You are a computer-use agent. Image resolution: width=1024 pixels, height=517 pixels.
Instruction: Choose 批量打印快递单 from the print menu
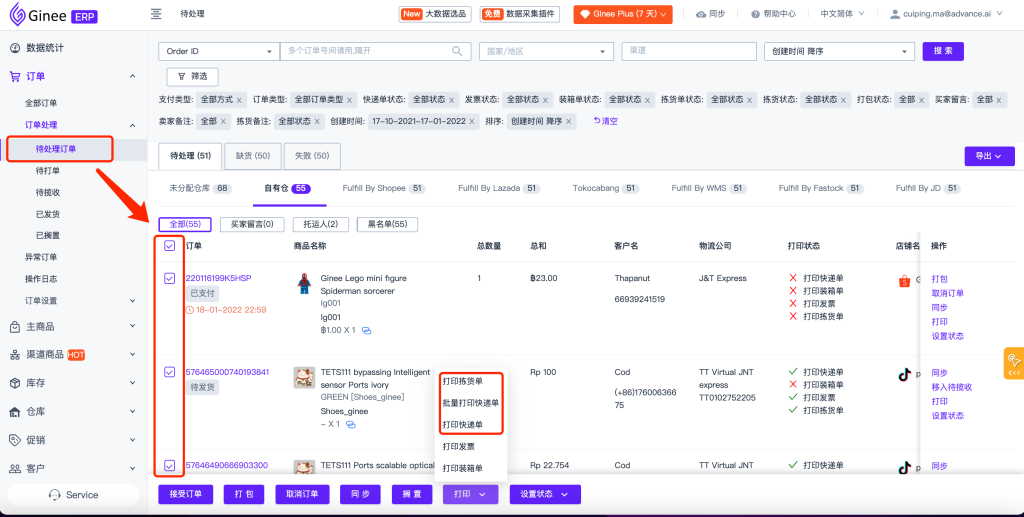click(x=471, y=403)
